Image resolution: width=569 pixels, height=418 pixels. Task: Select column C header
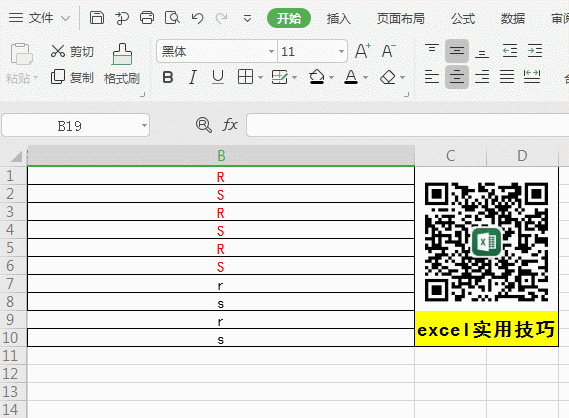pos(450,156)
